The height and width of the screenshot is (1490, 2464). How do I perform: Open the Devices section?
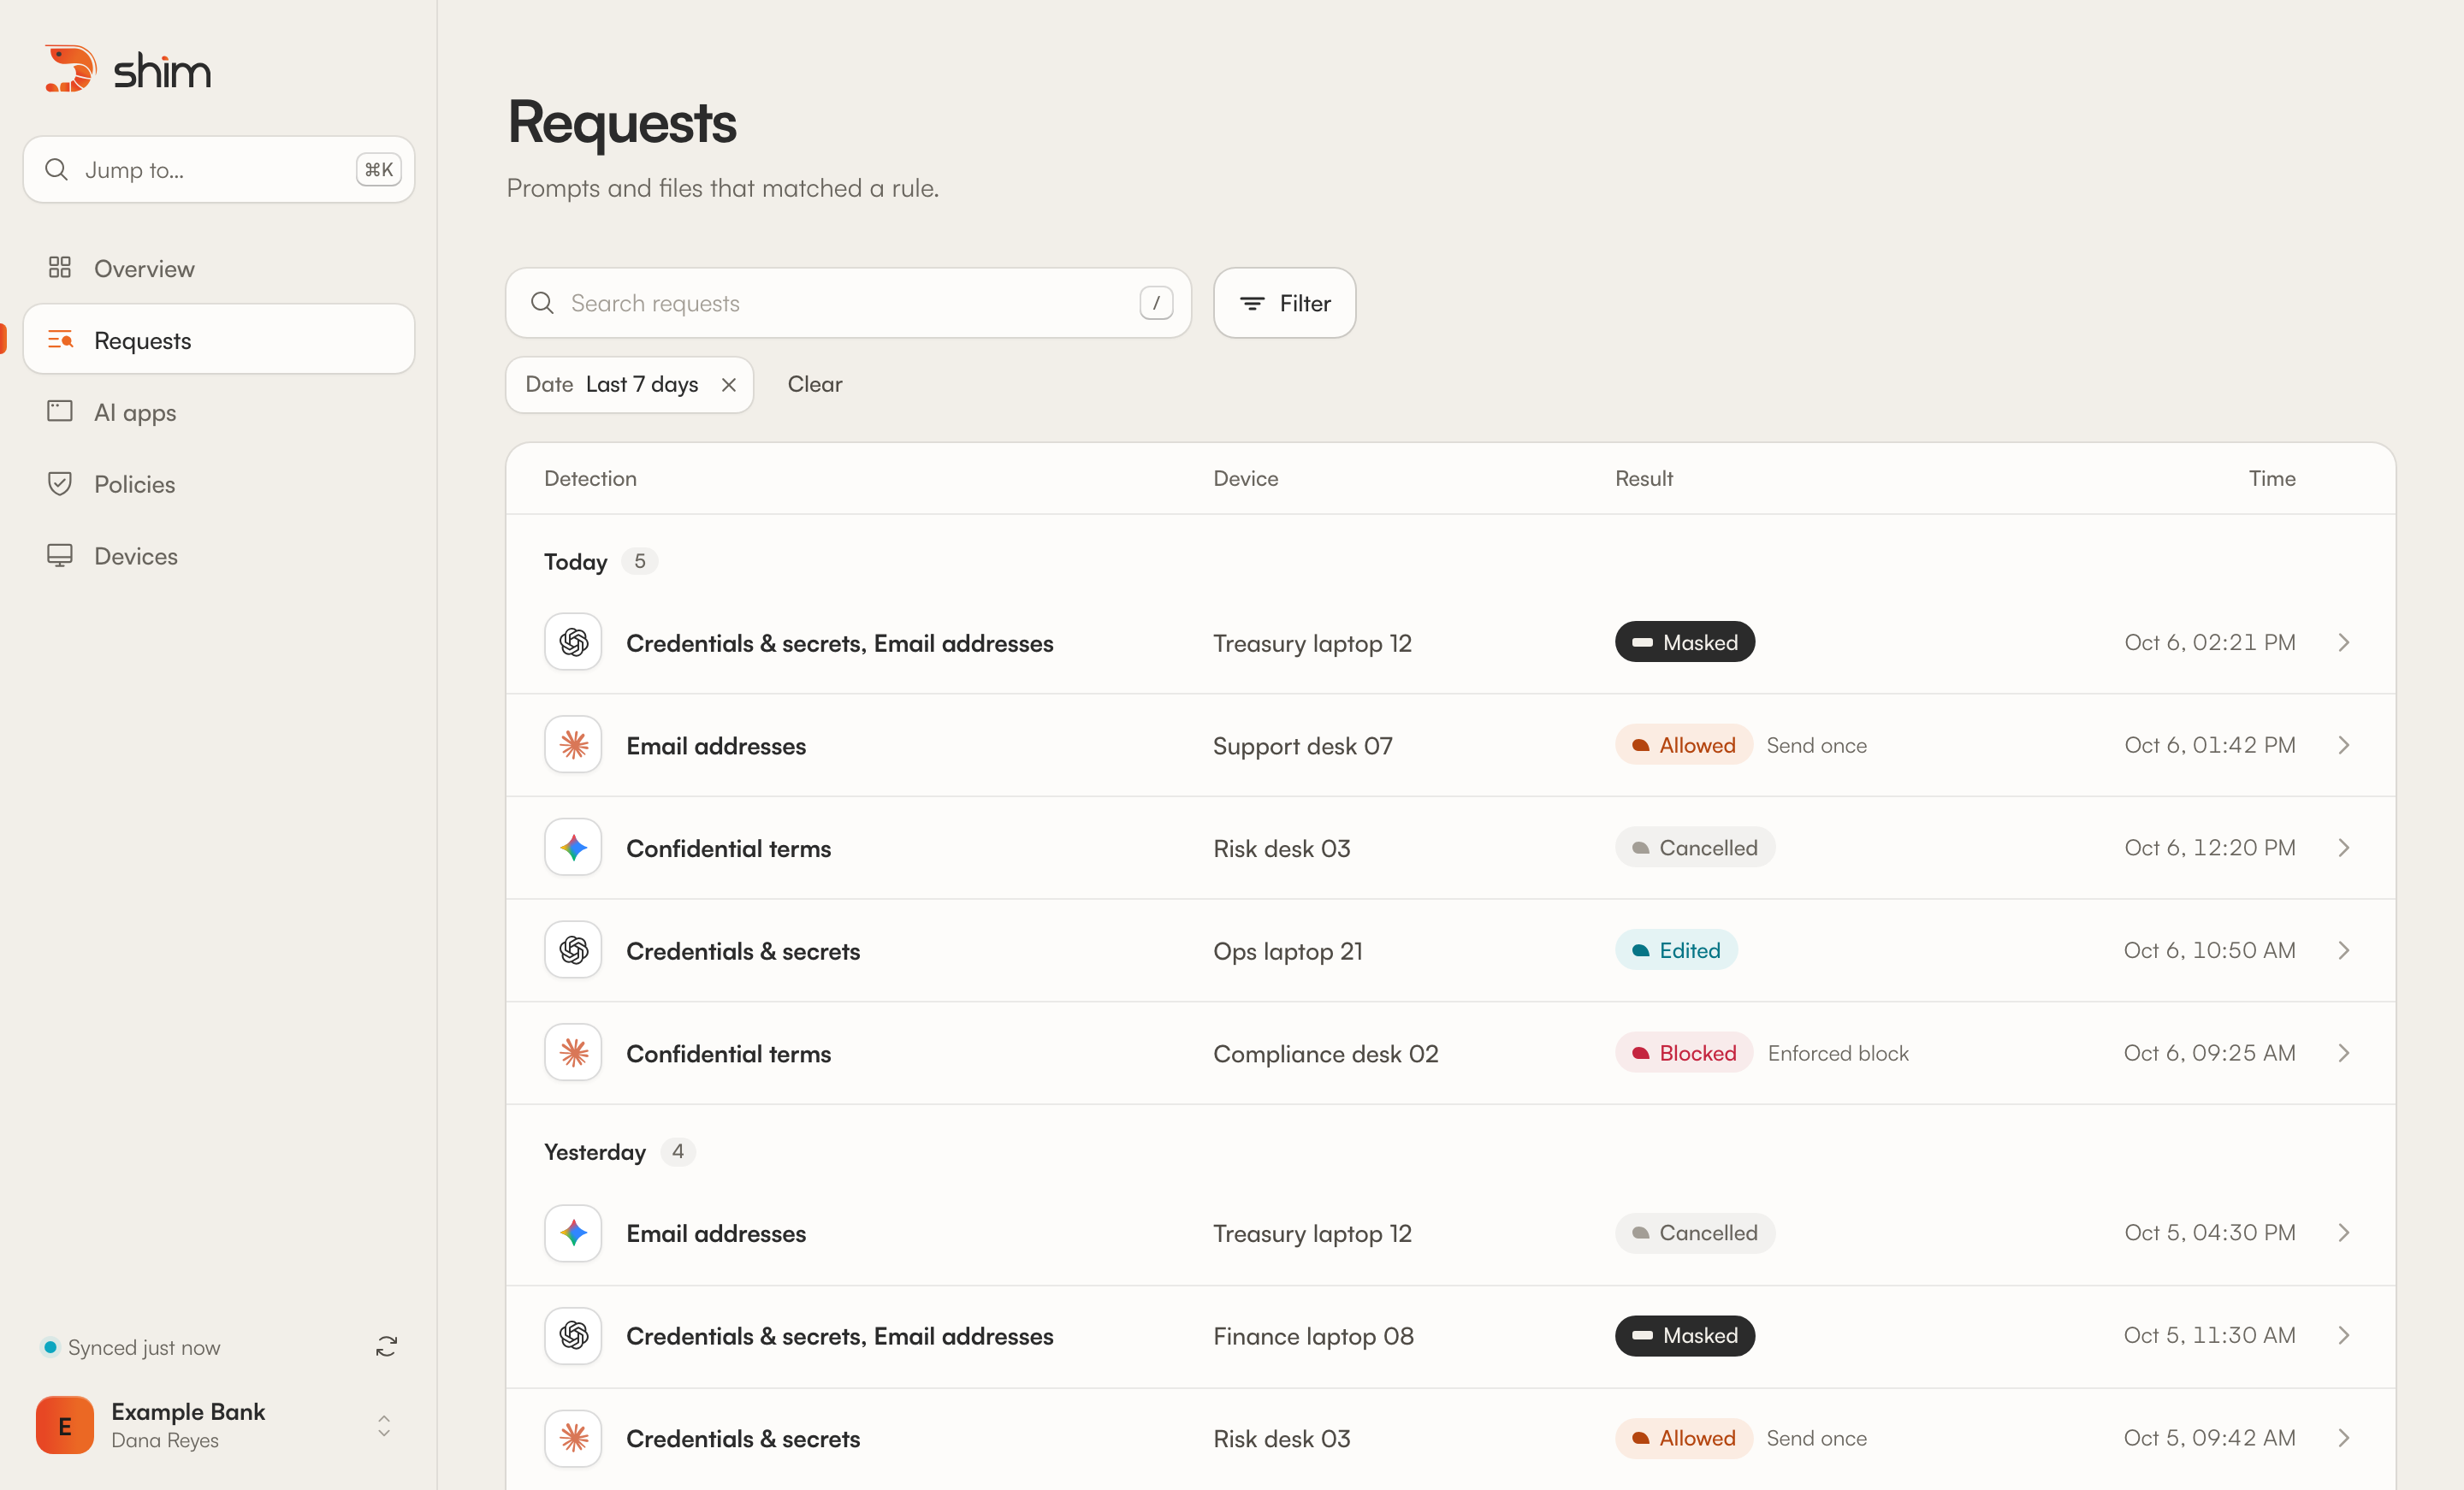[219, 556]
